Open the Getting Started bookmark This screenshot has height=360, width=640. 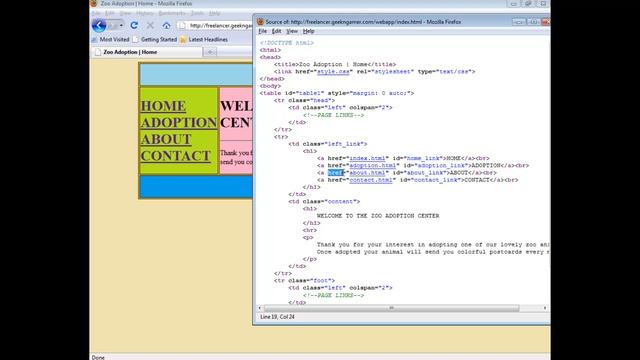pos(155,40)
